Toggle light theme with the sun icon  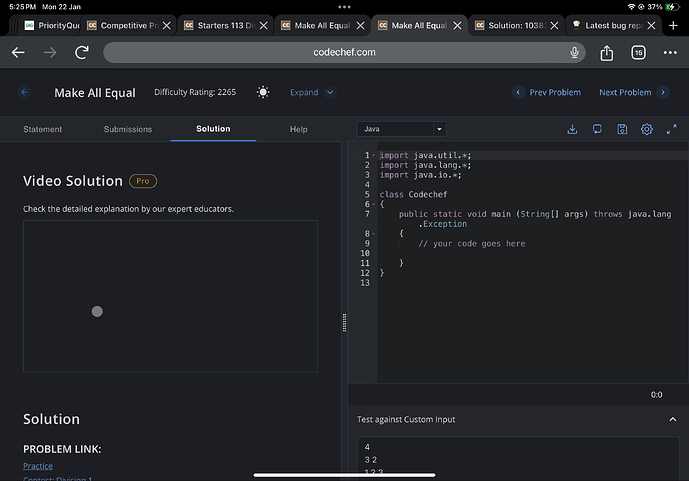263,92
